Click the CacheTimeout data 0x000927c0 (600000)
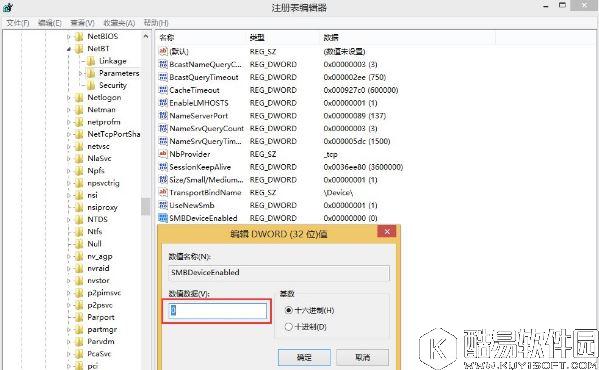 pos(361,90)
